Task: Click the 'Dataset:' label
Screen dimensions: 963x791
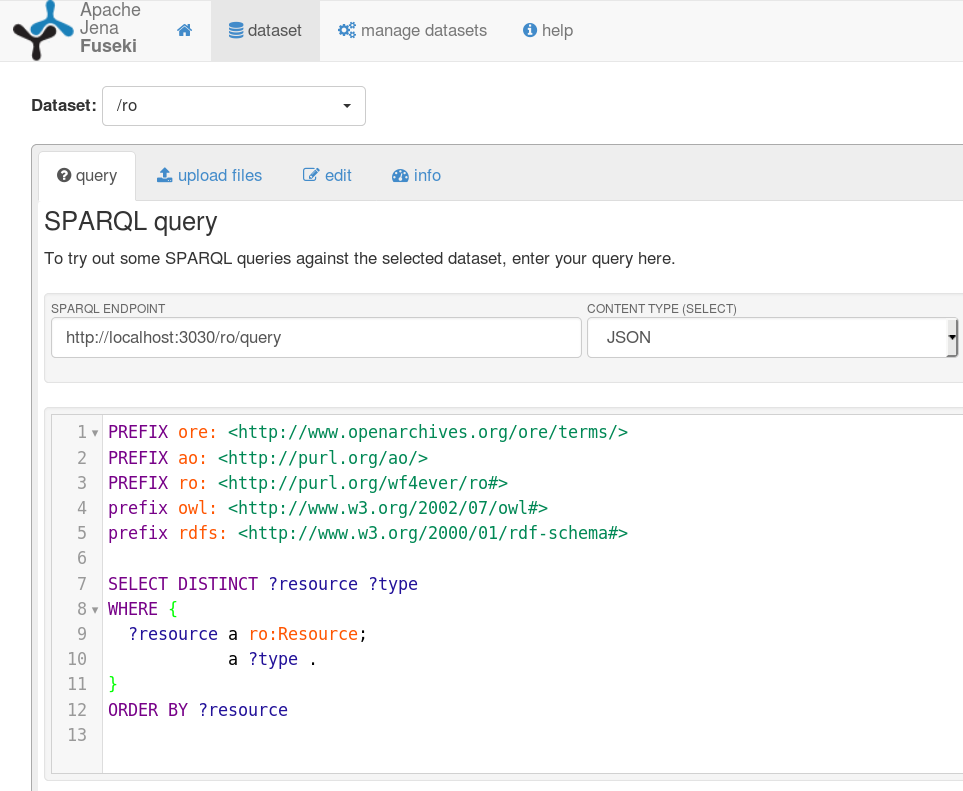Action: point(64,106)
